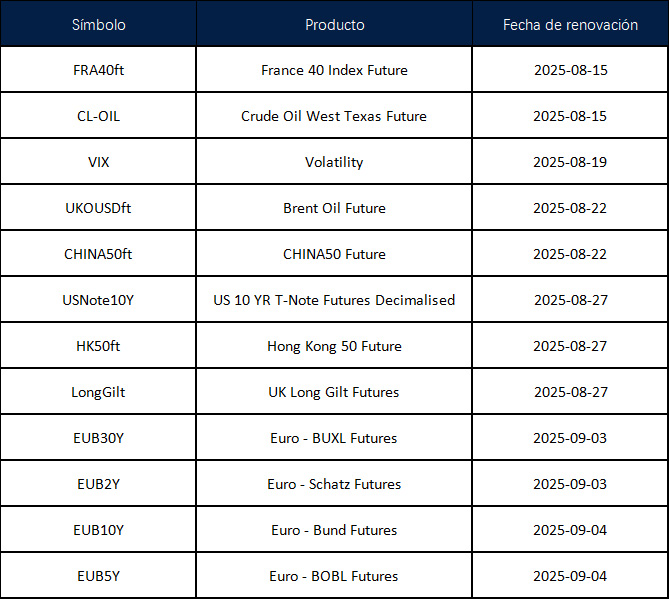Select Brent Oil Future product cell

[x=334, y=208]
